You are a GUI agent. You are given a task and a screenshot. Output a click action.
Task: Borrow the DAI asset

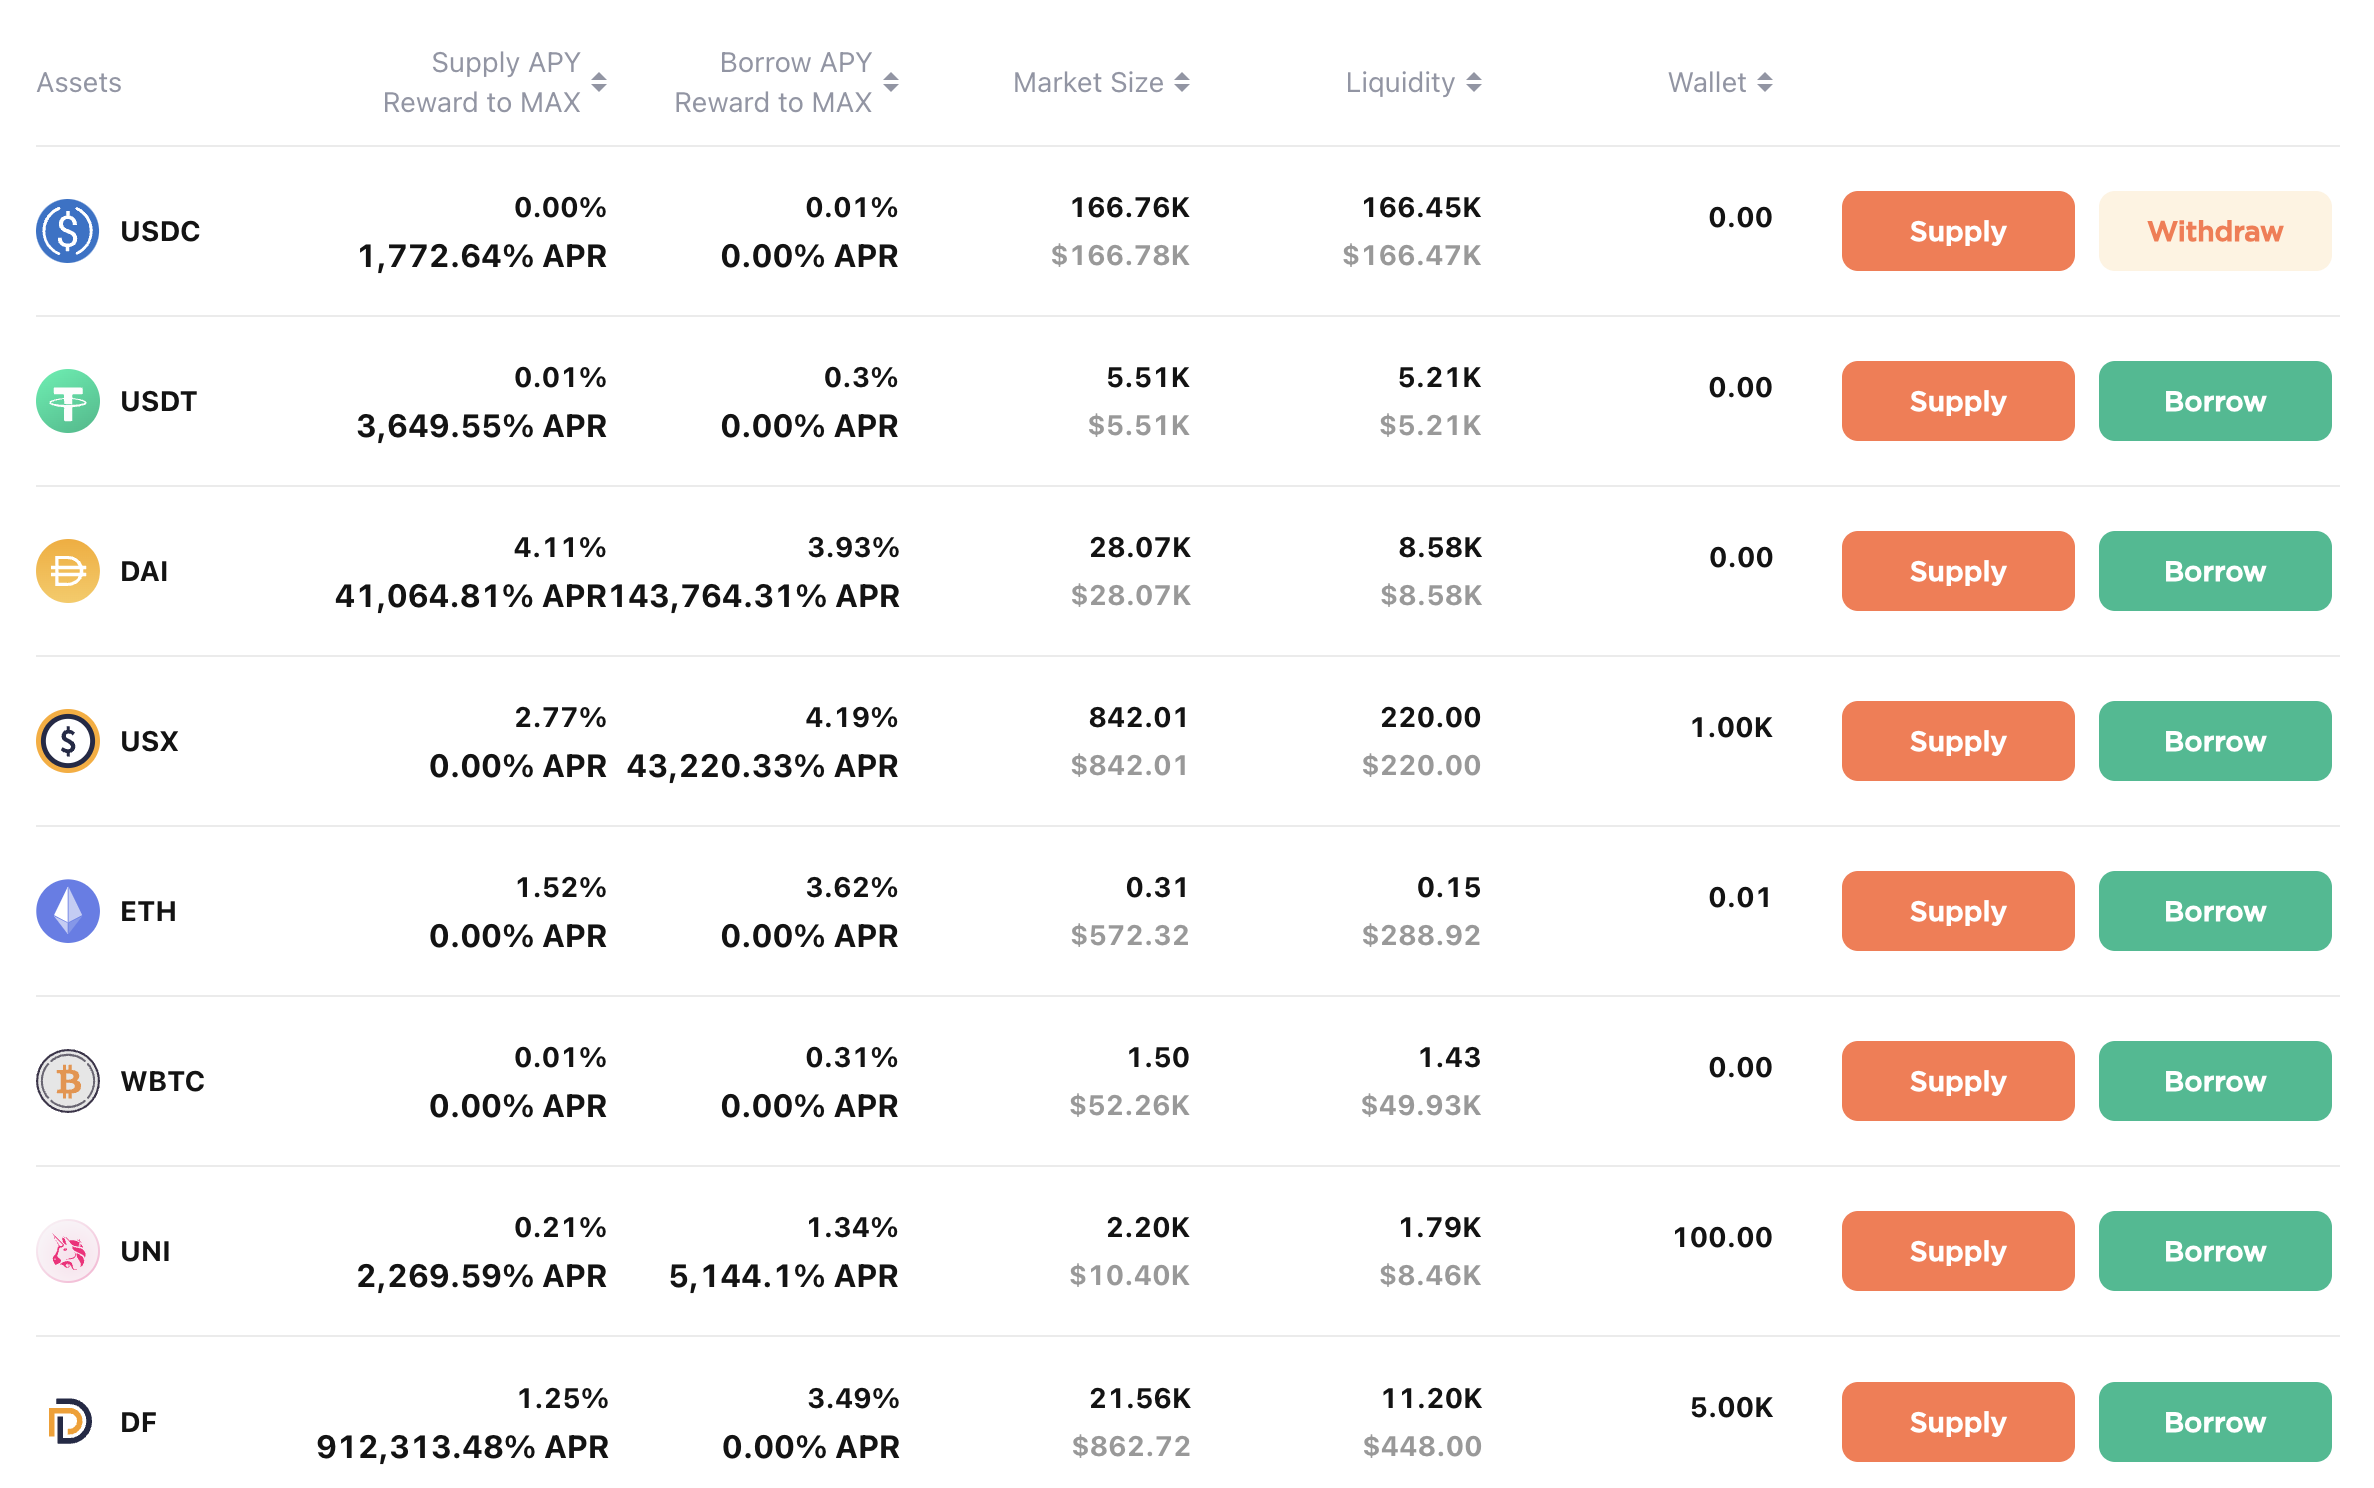(2214, 571)
